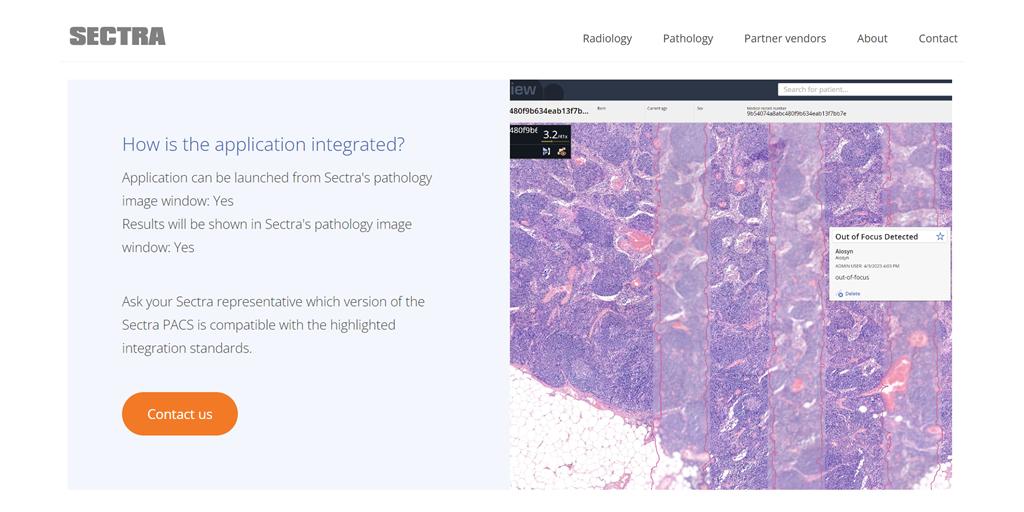The image size is (1024, 512).
Task: Open the About page
Action: pyautogui.click(x=872, y=38)
